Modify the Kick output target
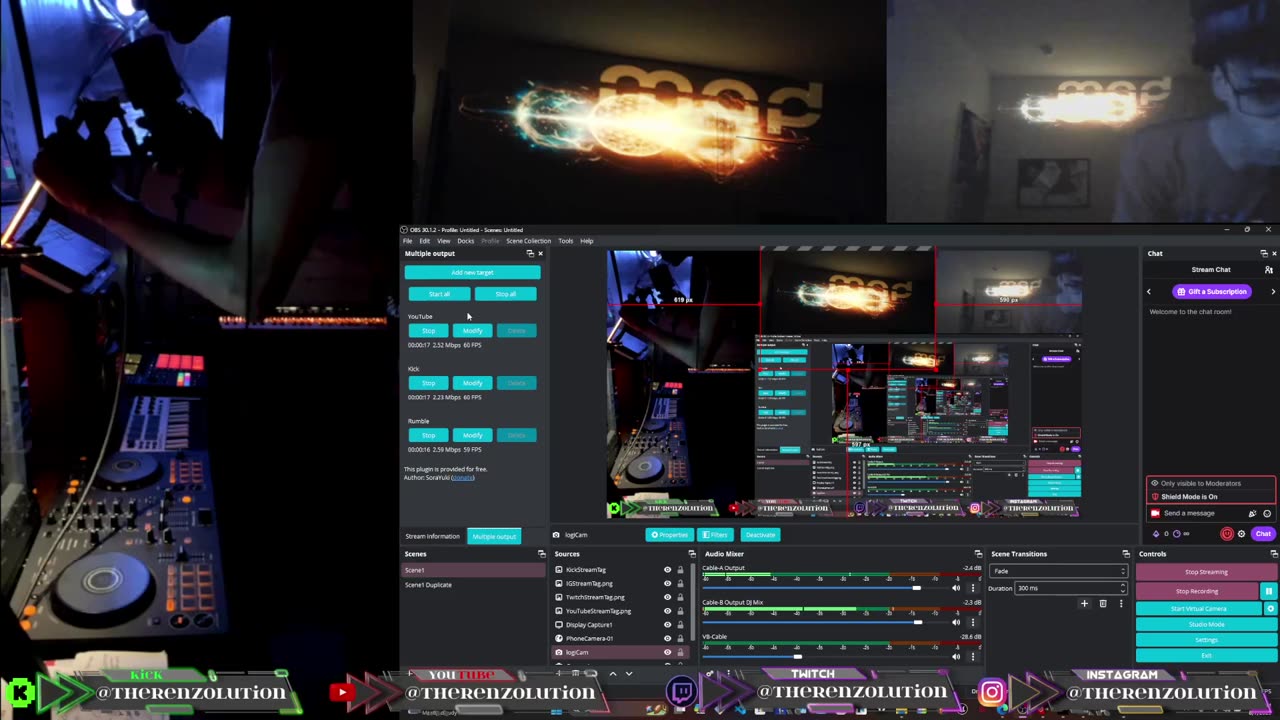The height and width of the screenshot is (720, 1280). pyautogui.click(x=472, y=382)
